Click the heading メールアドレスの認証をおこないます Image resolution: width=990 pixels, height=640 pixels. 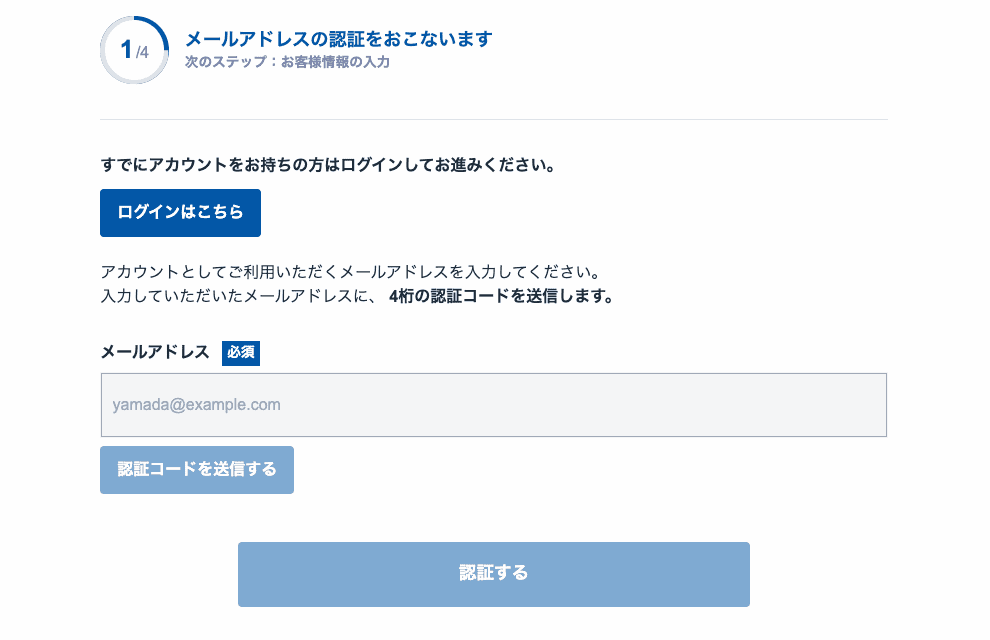coord(338,39)
